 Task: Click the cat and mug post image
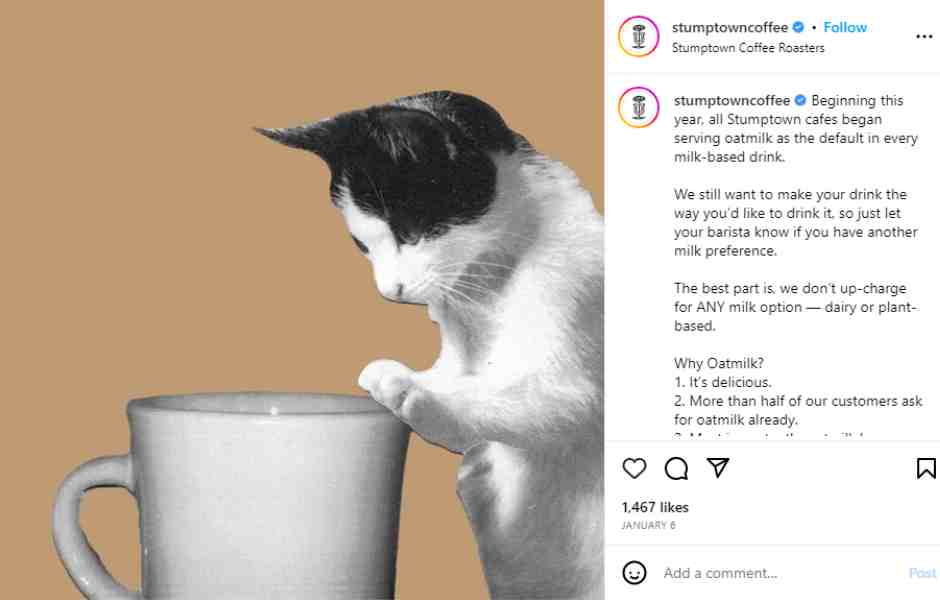[x=302, y=300]
